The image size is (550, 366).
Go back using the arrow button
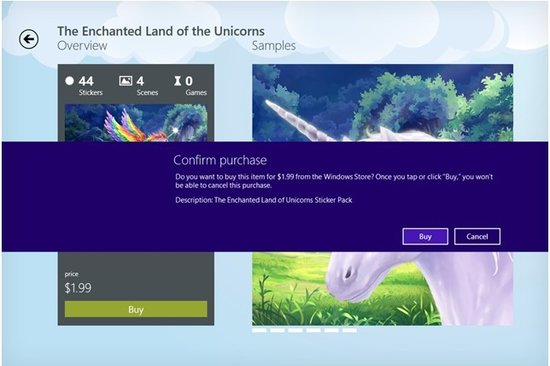29,39
